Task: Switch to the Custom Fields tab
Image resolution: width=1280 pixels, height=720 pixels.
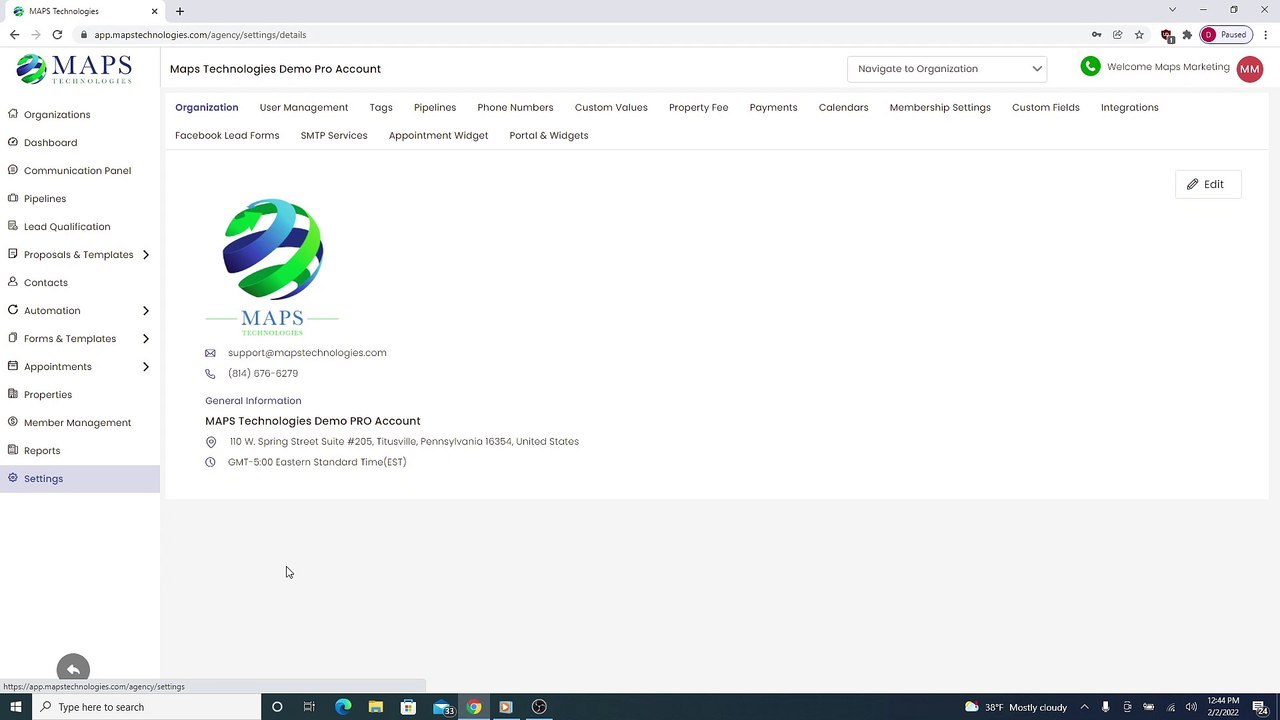Action: (1046, 107)
